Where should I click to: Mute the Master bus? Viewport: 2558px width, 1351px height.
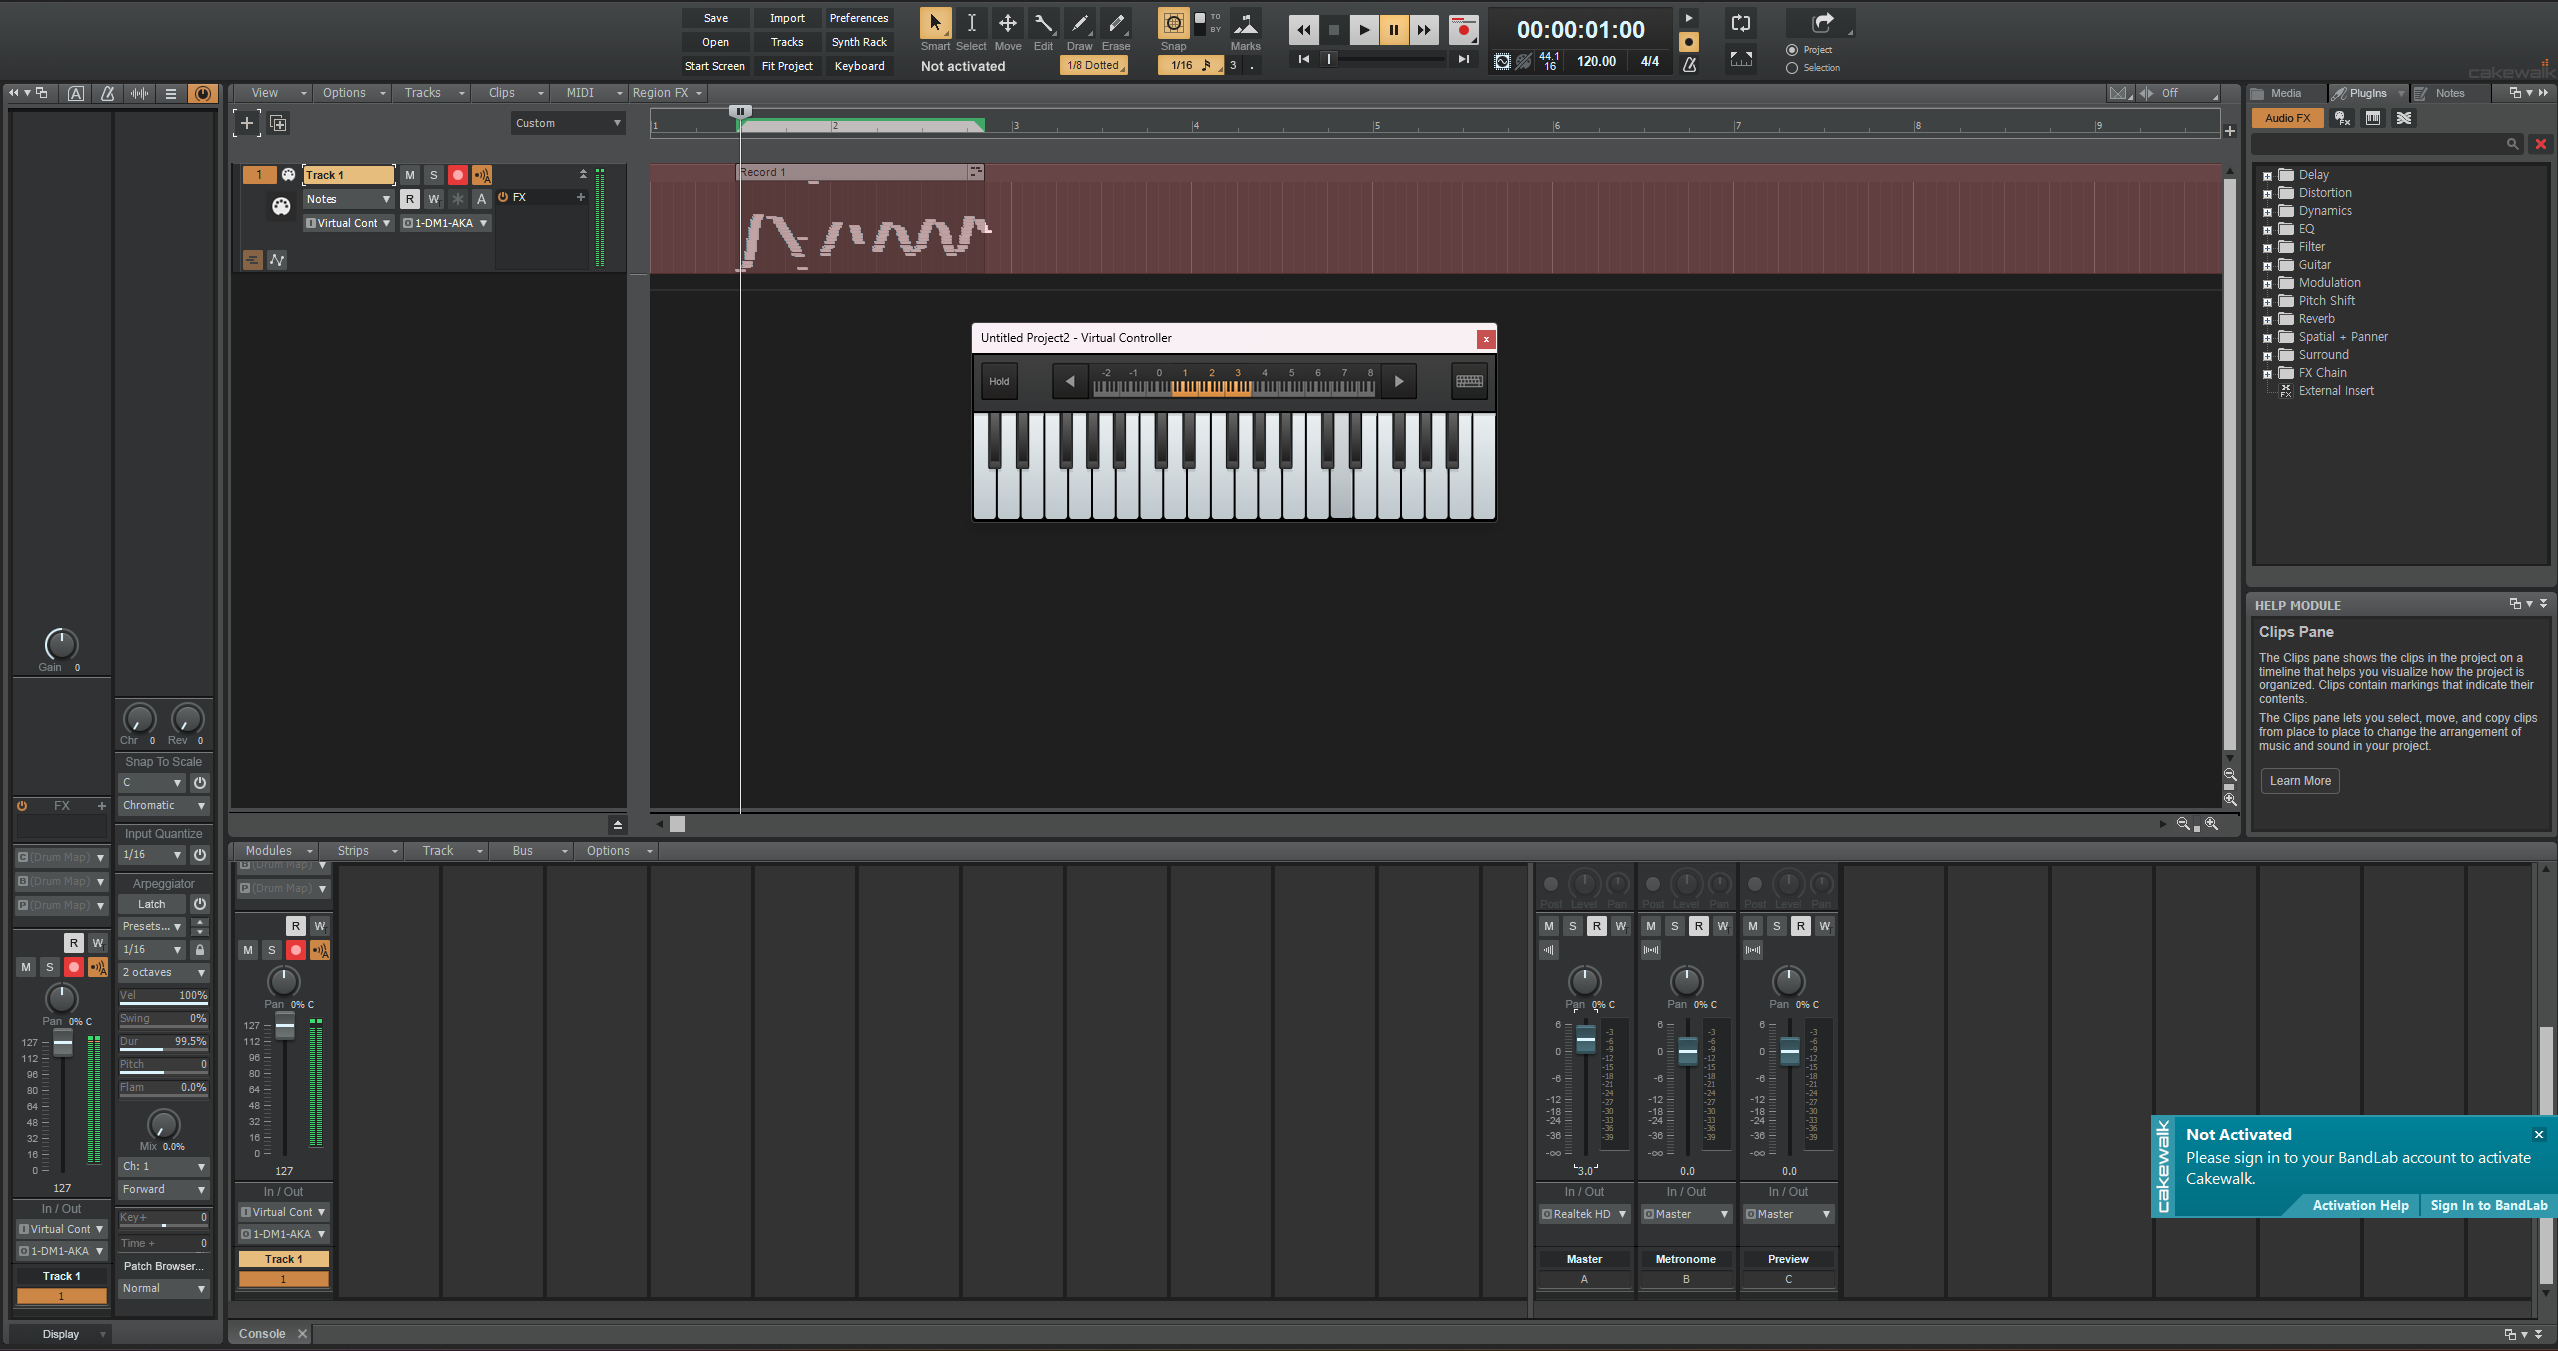1549,926
